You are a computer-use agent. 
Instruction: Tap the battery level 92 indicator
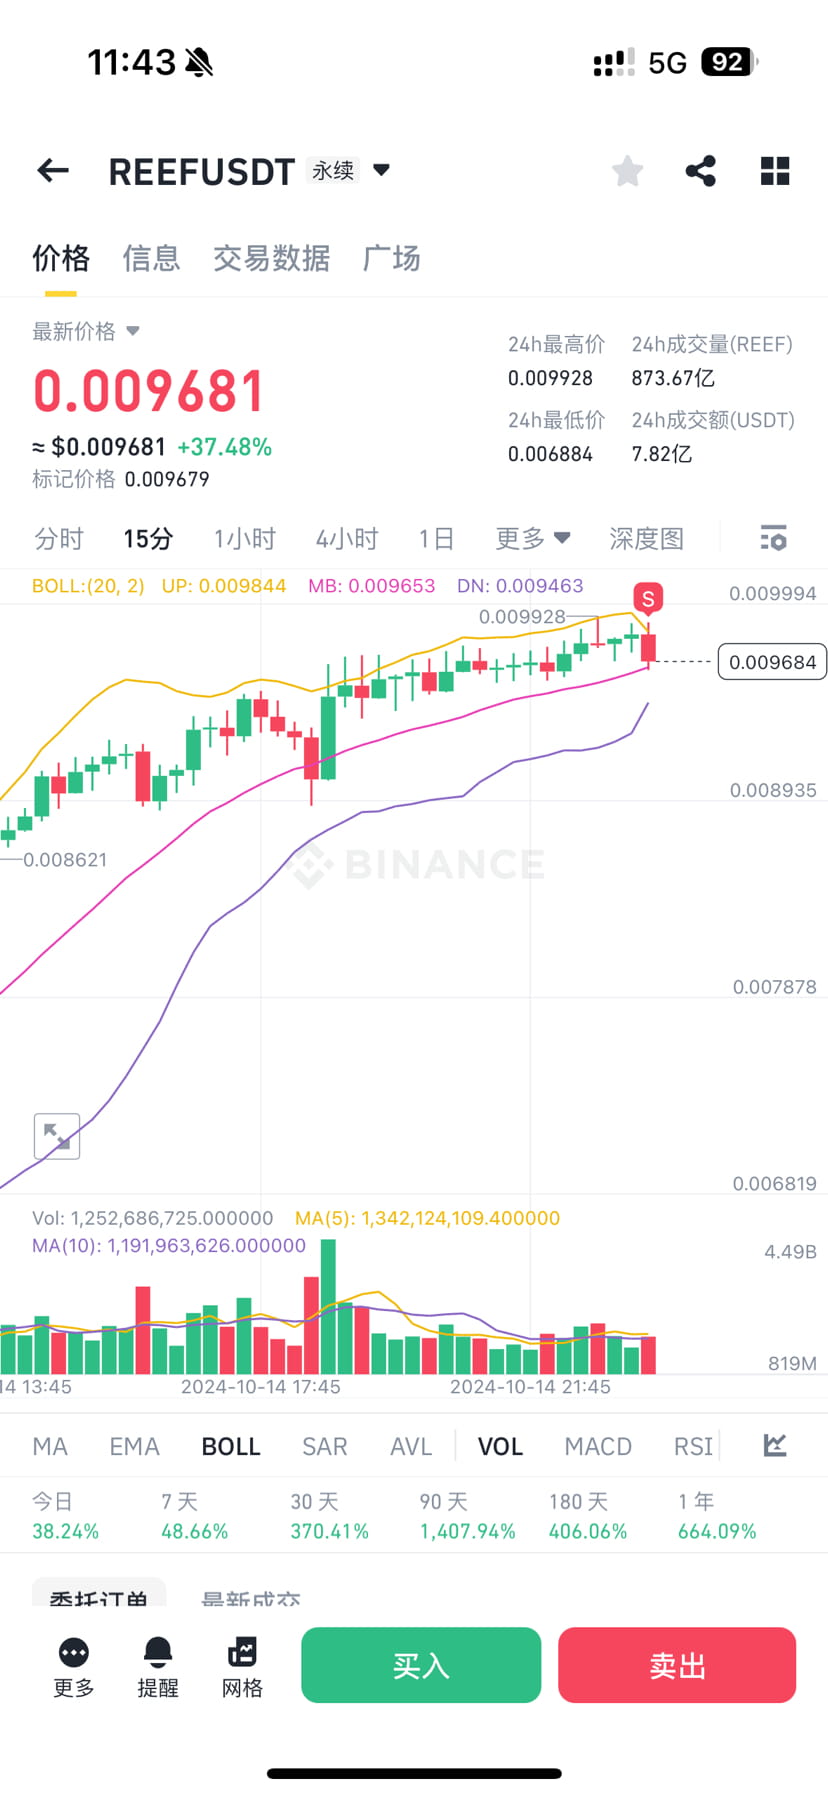(x=730, y=62)
